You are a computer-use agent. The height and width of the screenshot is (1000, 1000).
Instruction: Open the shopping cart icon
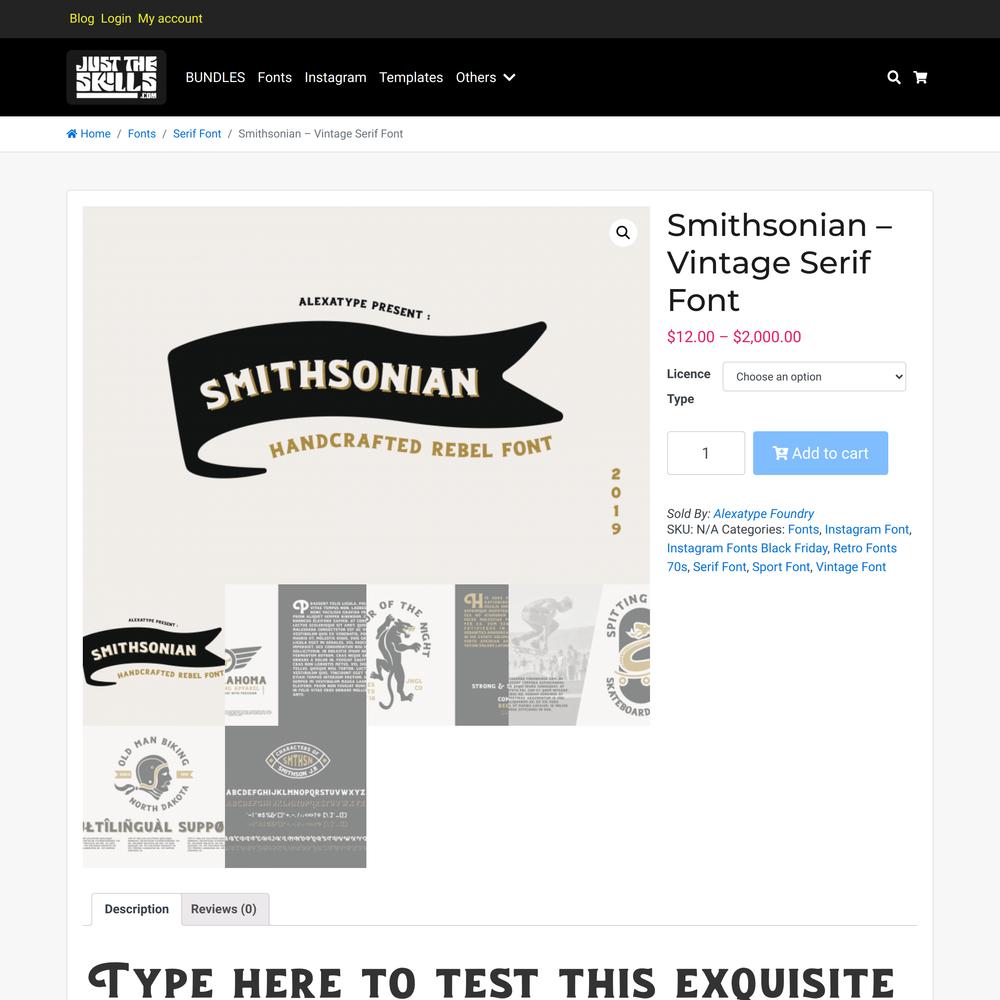point(920,77)
